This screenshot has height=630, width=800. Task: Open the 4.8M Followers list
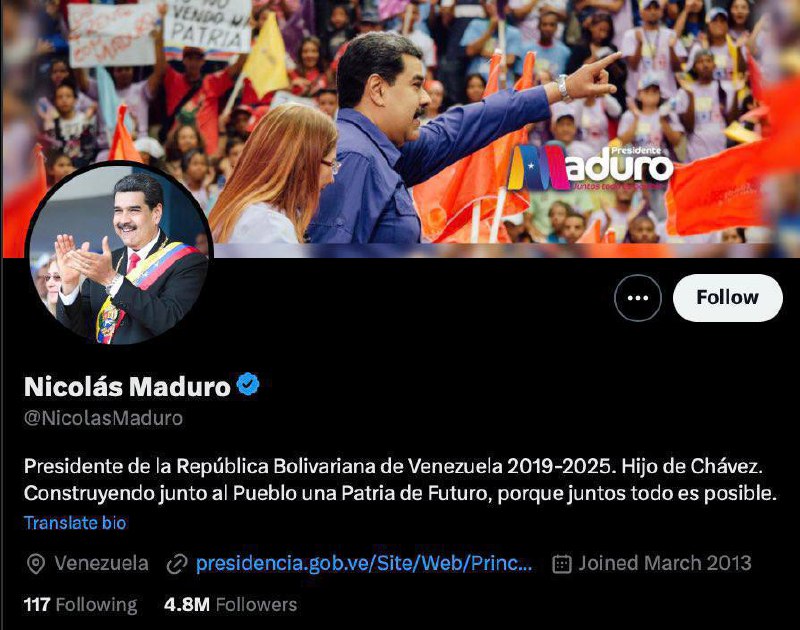[231, 604]
